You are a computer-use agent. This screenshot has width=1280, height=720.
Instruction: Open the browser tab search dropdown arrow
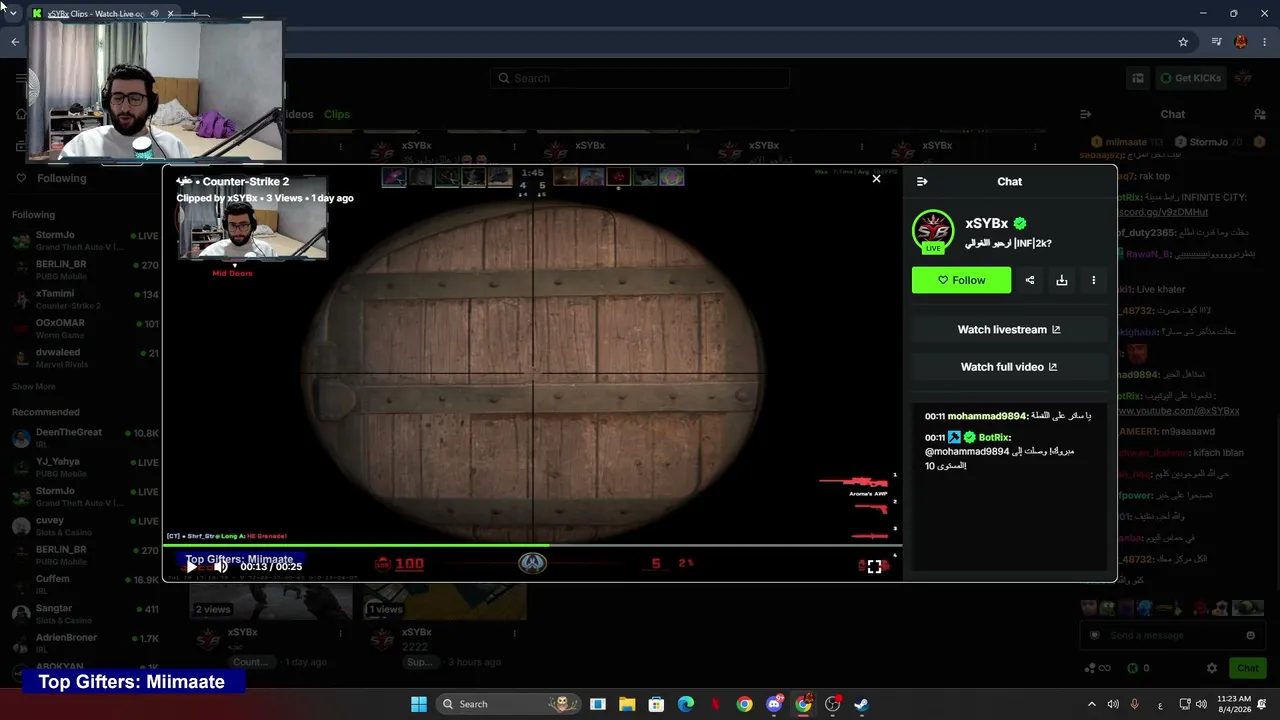[x=13, y=13]
